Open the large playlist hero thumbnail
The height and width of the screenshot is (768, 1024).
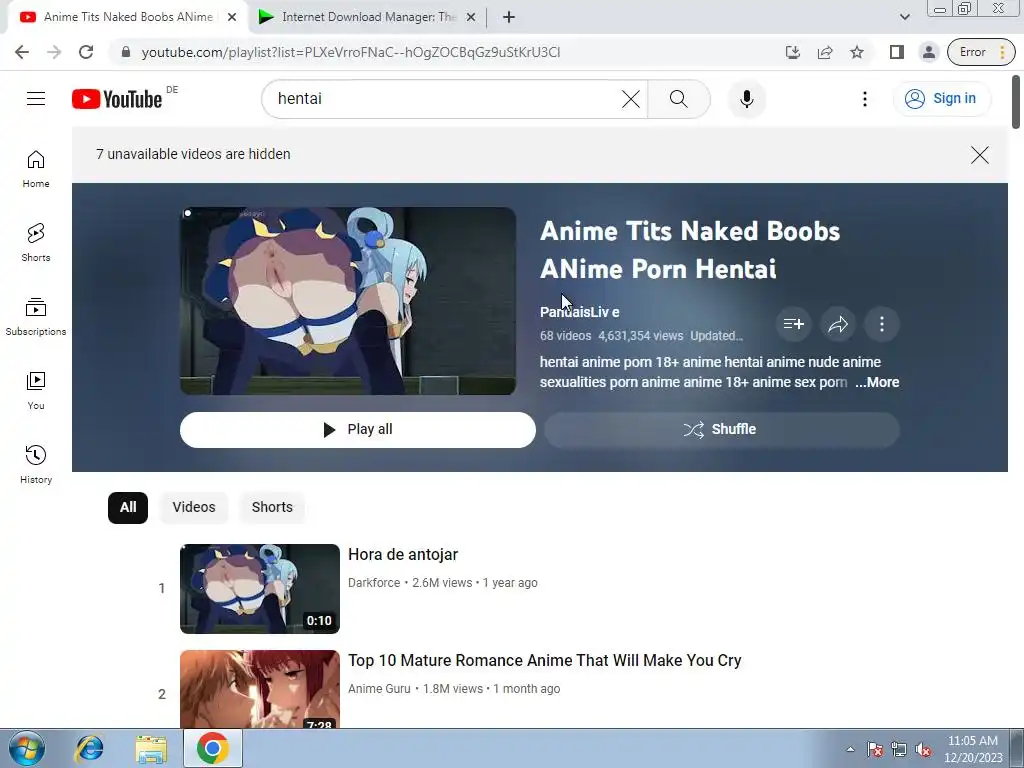coord(348,301)
